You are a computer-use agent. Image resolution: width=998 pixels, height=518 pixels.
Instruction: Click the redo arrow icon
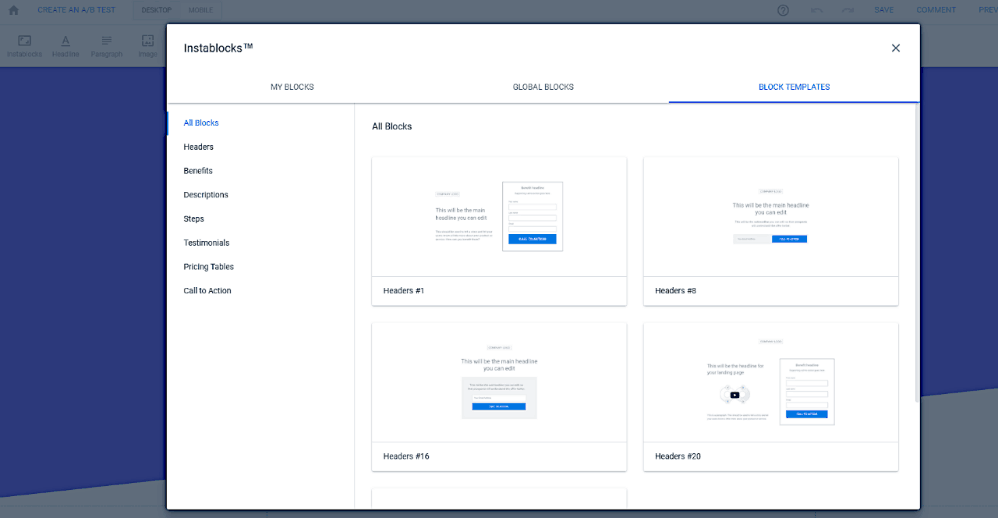coord(848,10)
